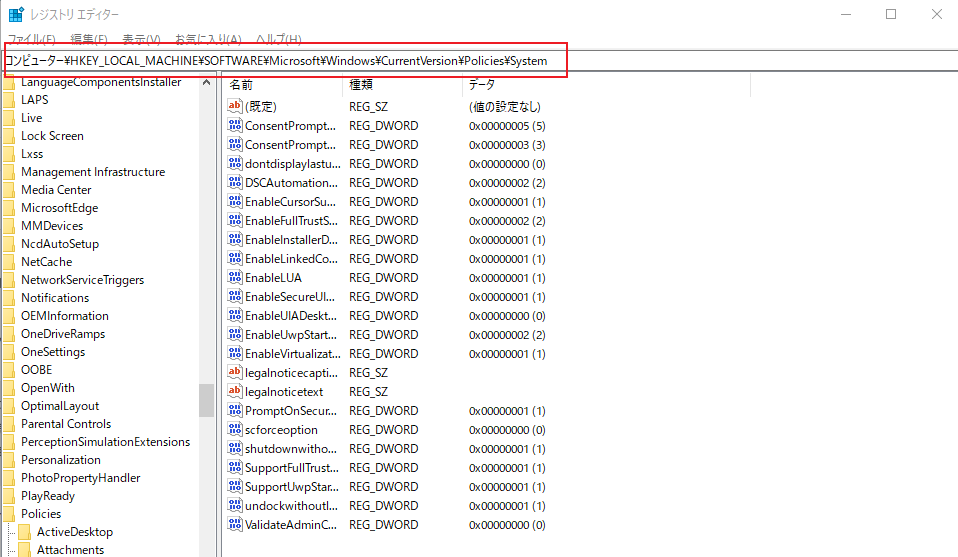Click the DWORD icon next to EnableUIADeskt... entry
This screenshot has height=557, width=958.
click(235, 315)
